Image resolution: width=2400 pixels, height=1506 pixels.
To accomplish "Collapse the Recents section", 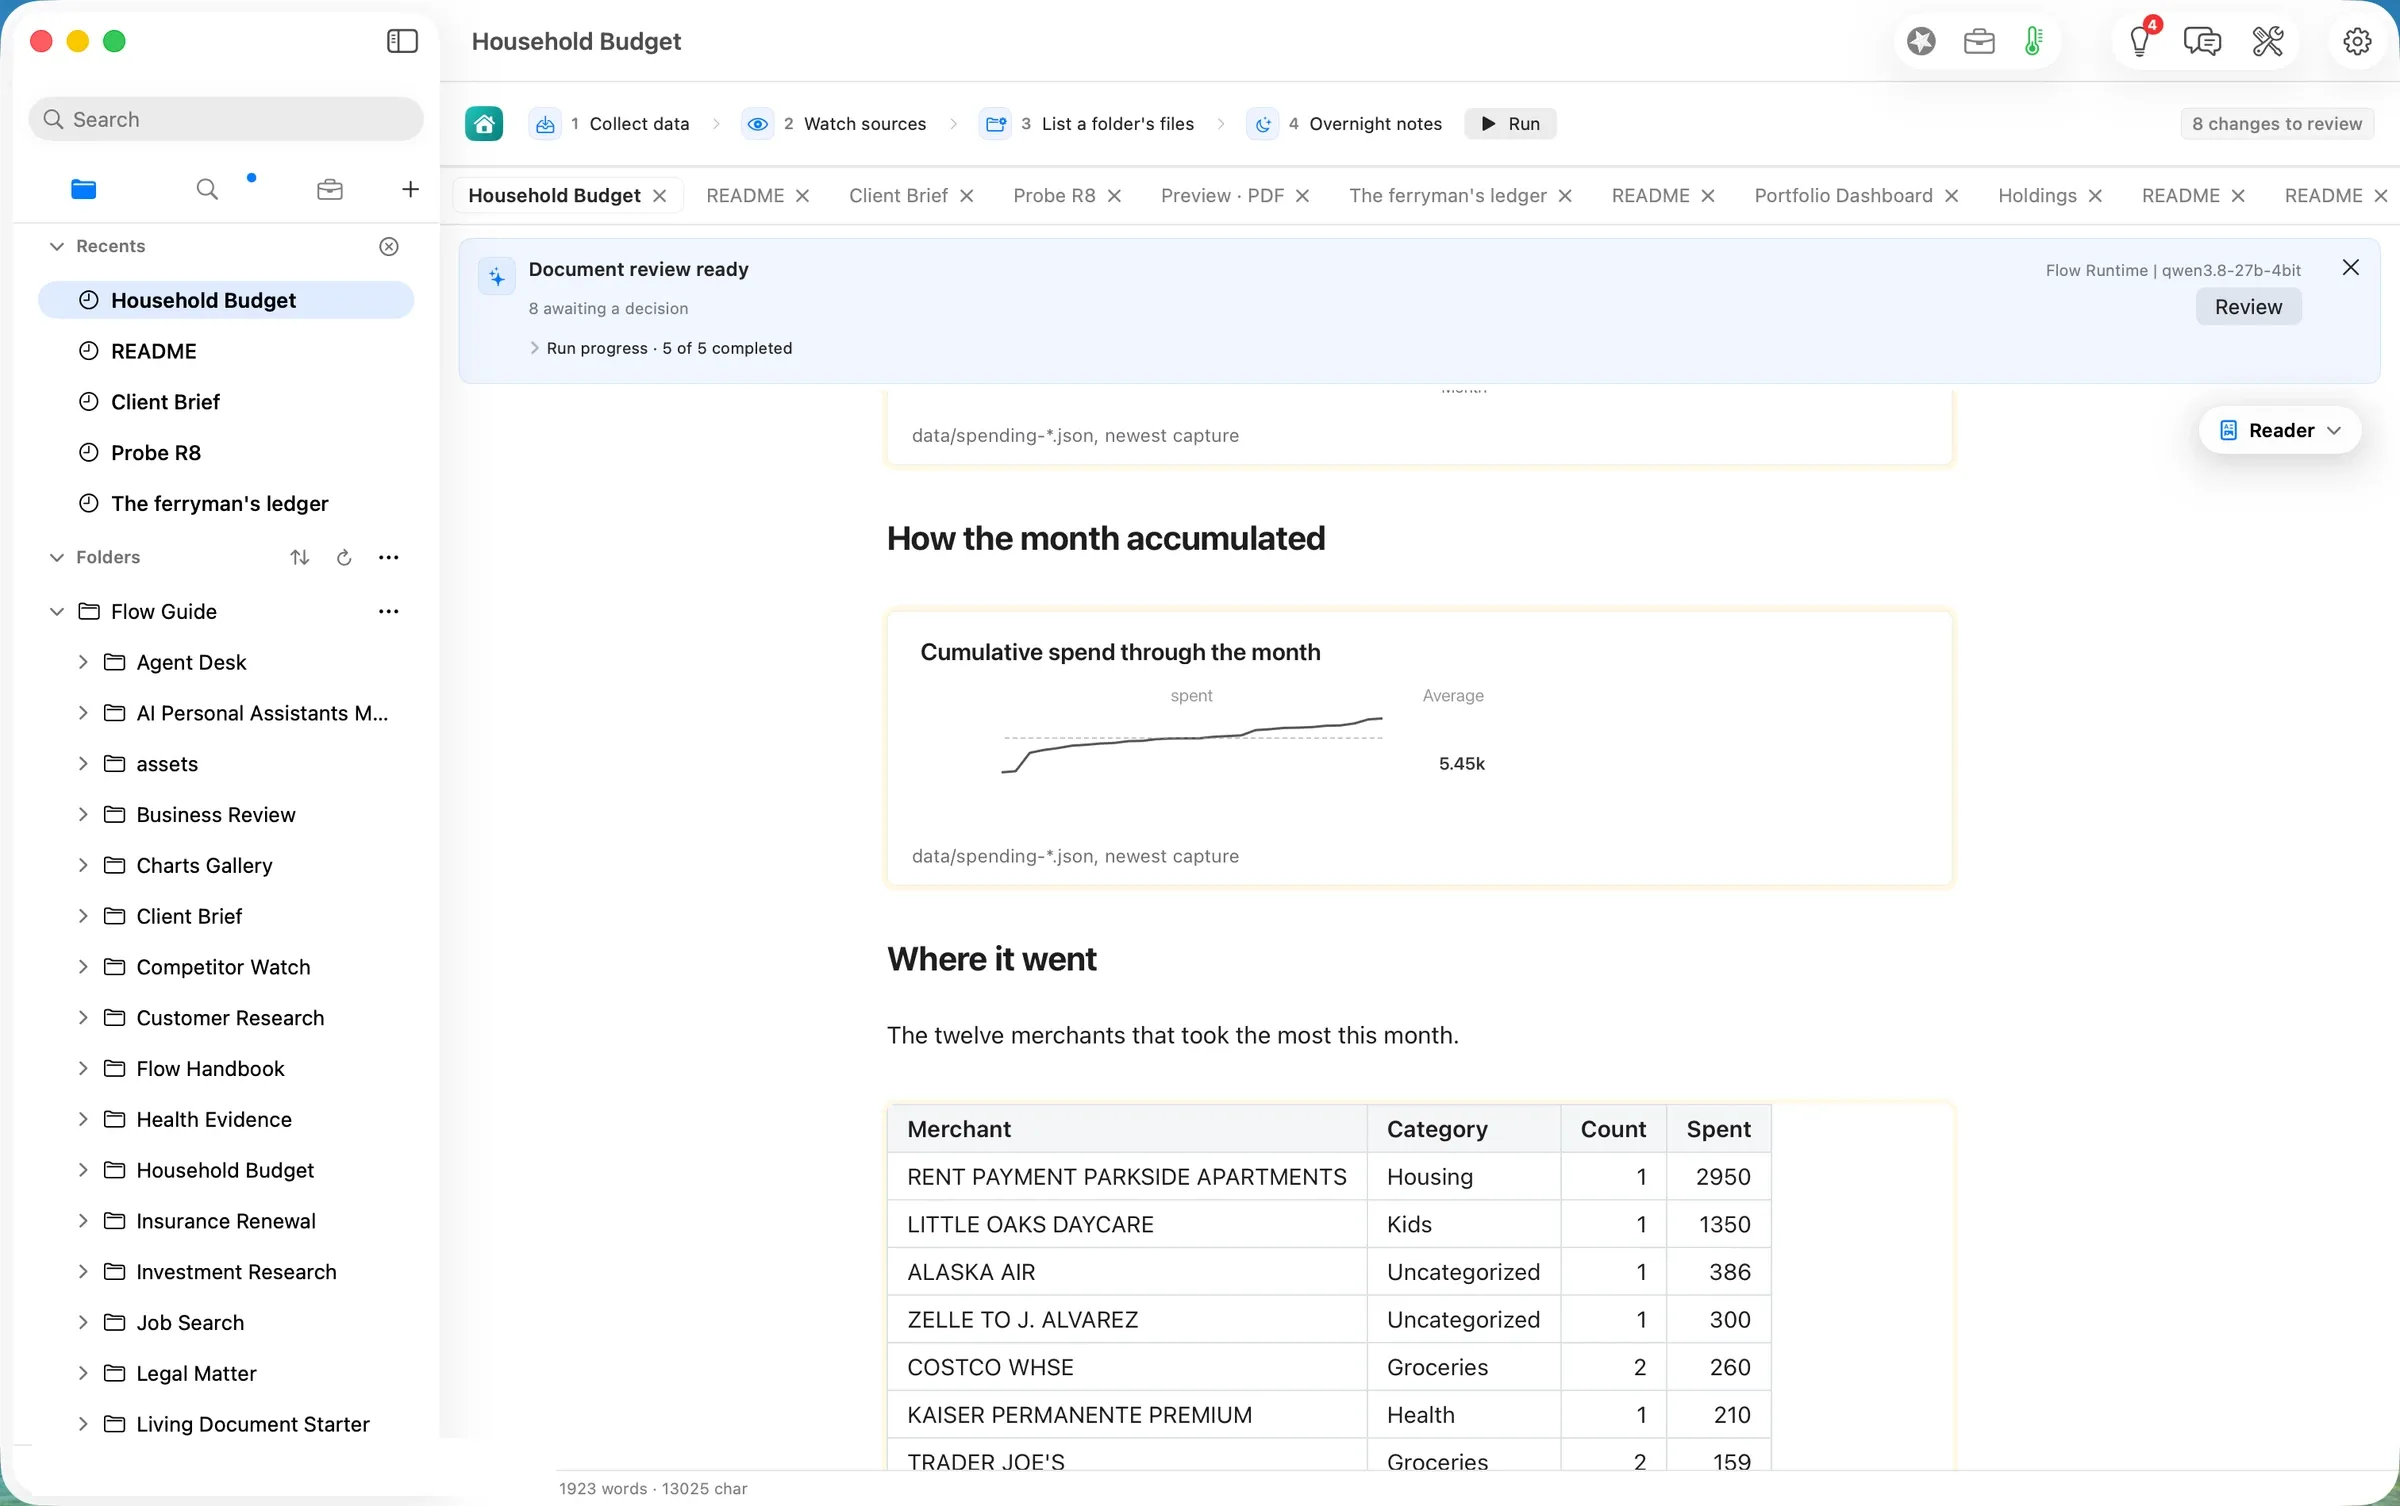I will point(57,246).
